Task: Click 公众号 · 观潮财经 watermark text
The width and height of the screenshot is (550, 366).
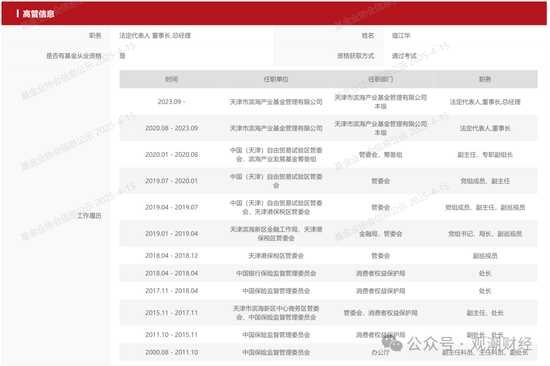Action: pyautogui.click(x=469, y=344)
